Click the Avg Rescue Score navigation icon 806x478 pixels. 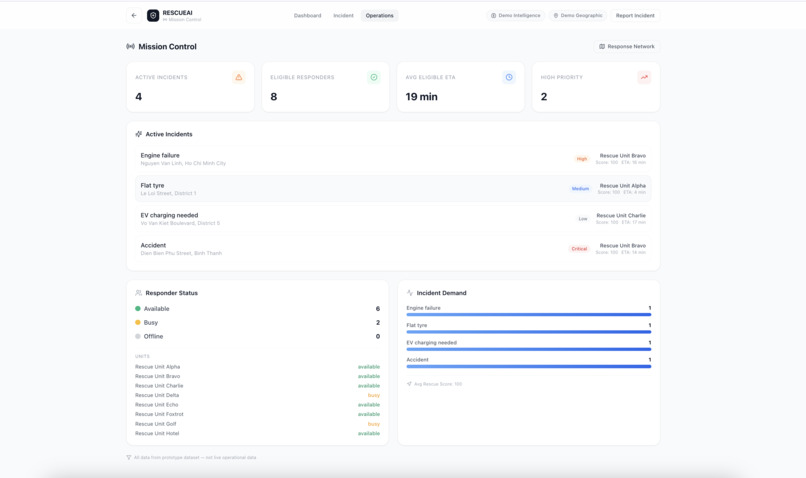tap(409, 384)
